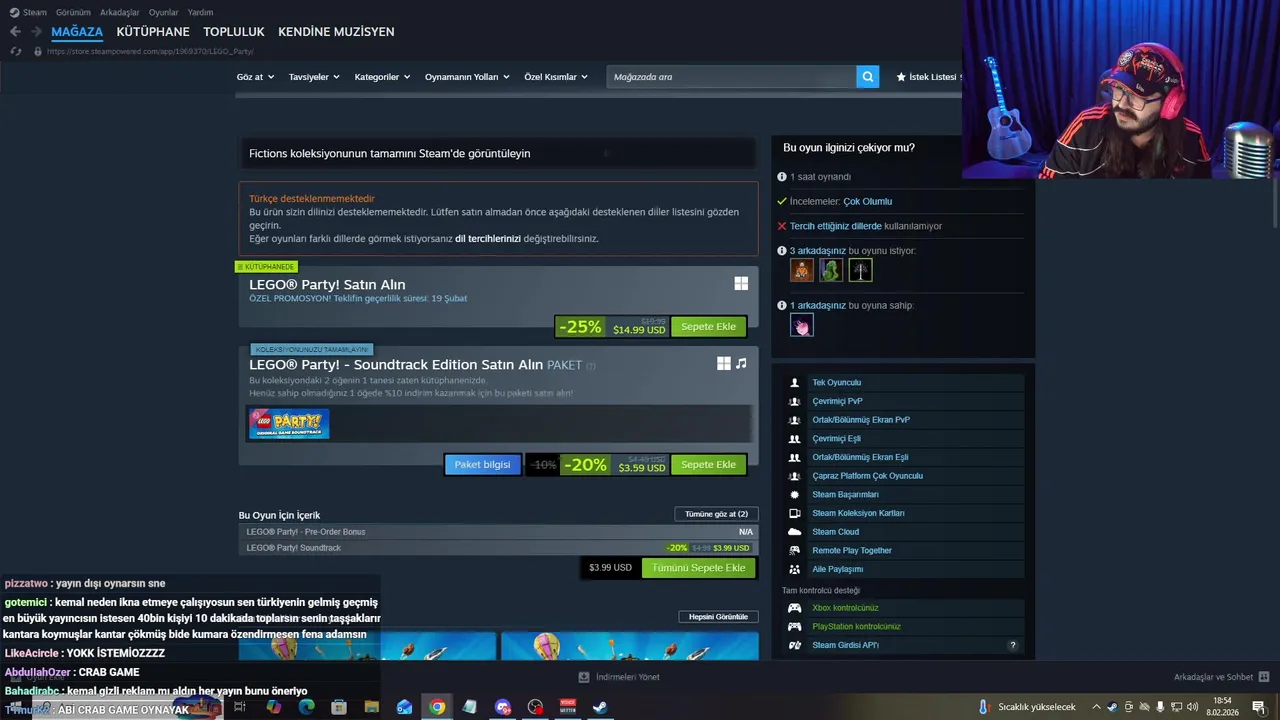Viewport: 1280px width, 720px height.
Task: Click the Fictions koleksiyonunun tamamını banner
Action: tap(498, 153)
